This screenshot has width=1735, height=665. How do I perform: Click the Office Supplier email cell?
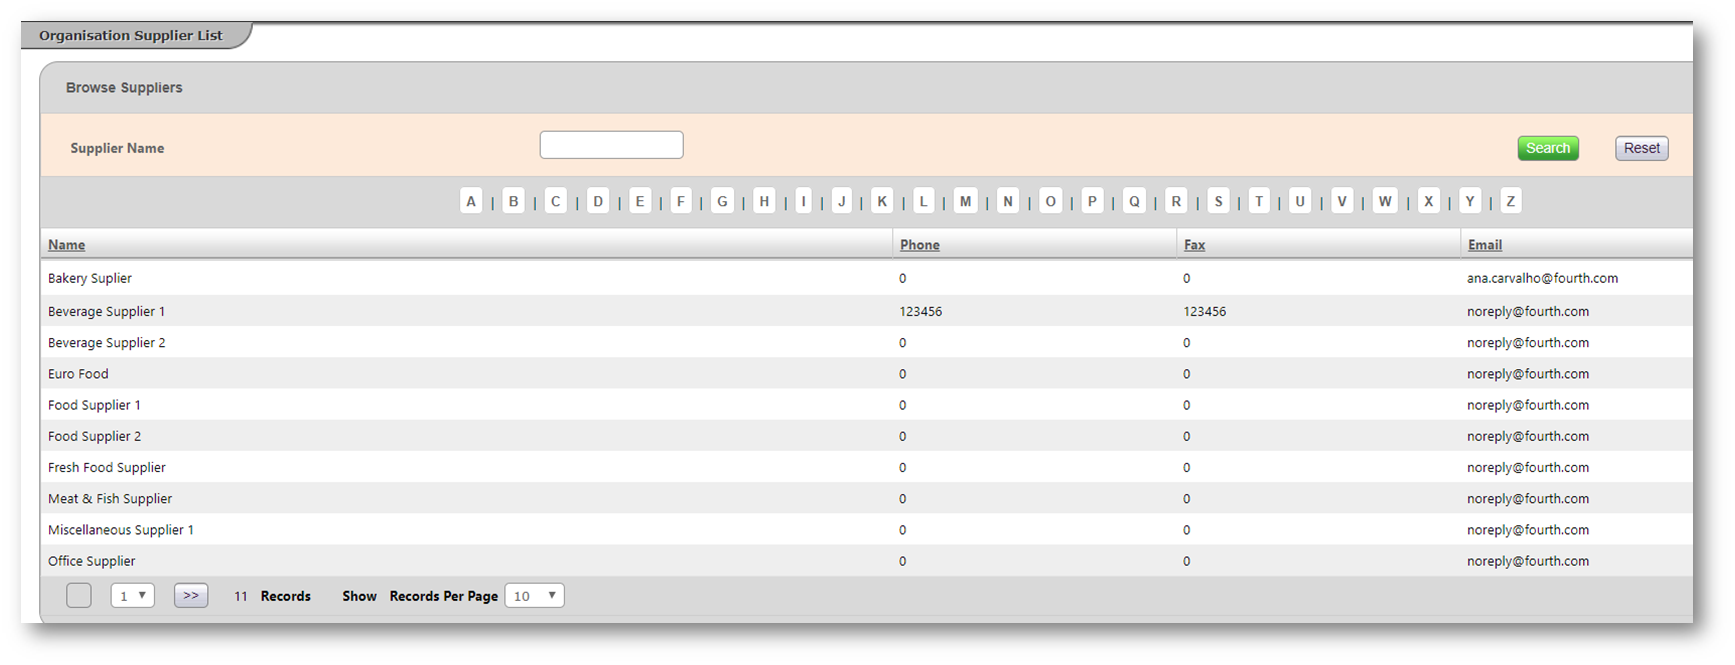tap(1528, 561)
